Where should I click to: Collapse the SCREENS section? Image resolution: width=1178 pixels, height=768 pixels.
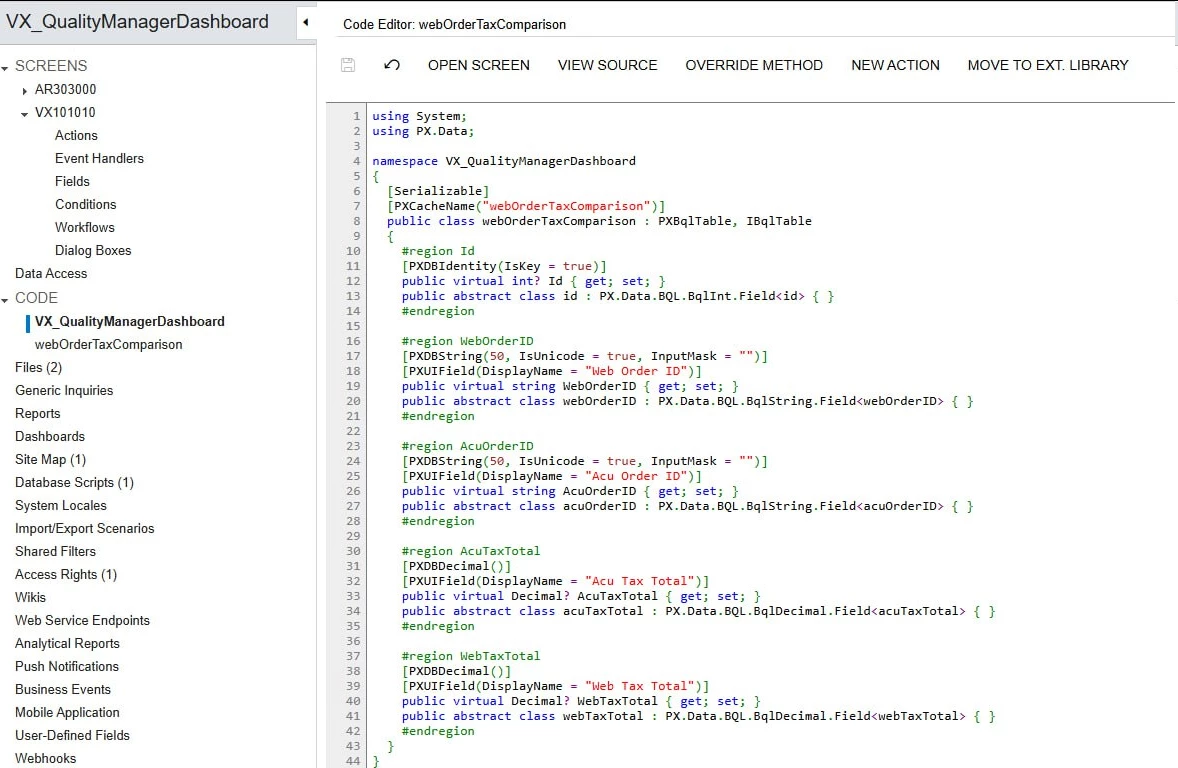click(8, 65)
